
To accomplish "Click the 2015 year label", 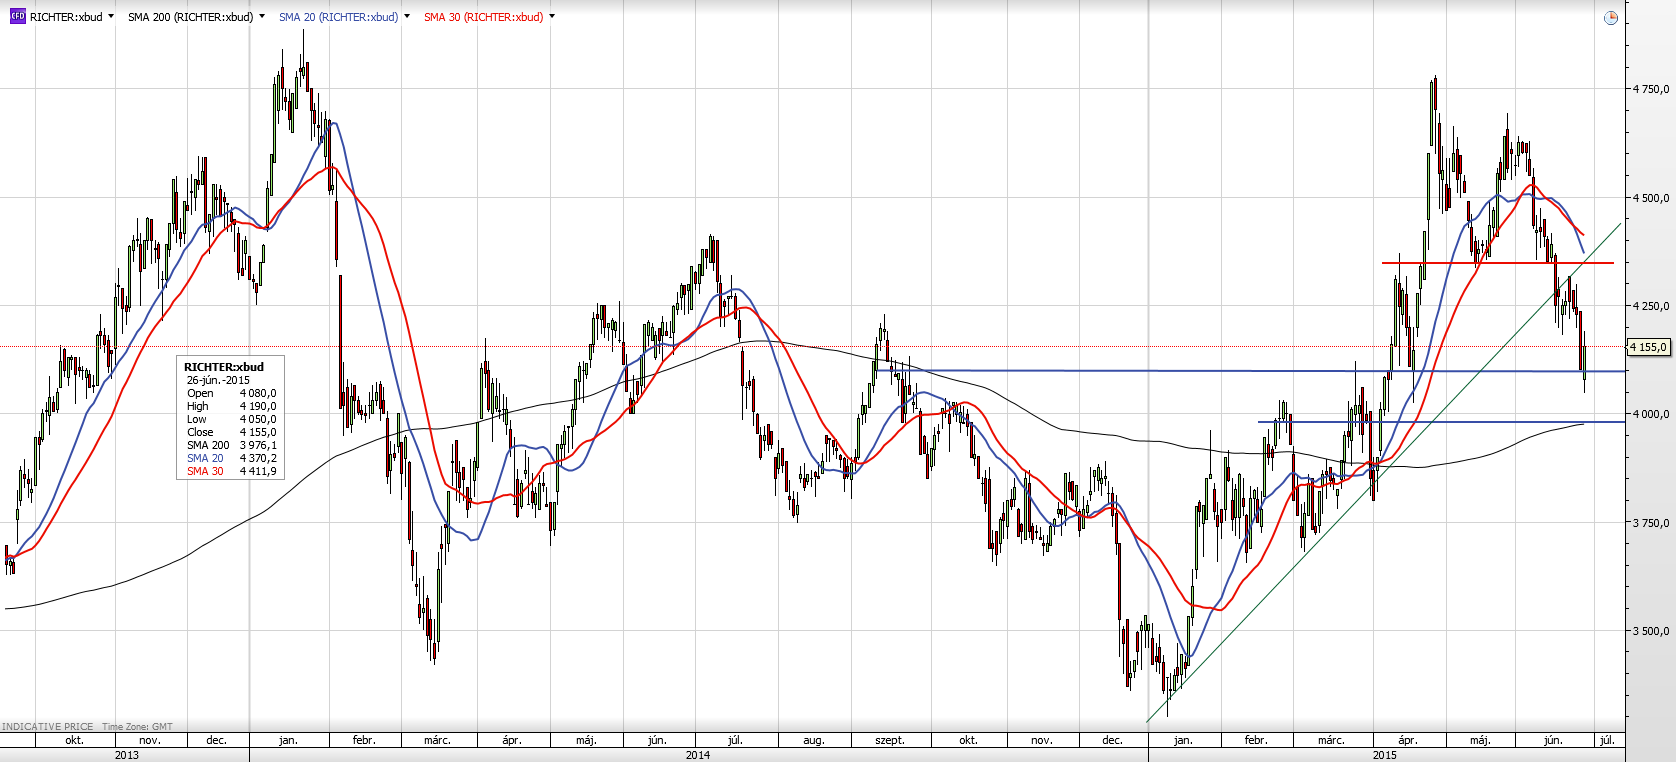I will pyautogui.click(x=1385, y=755).
